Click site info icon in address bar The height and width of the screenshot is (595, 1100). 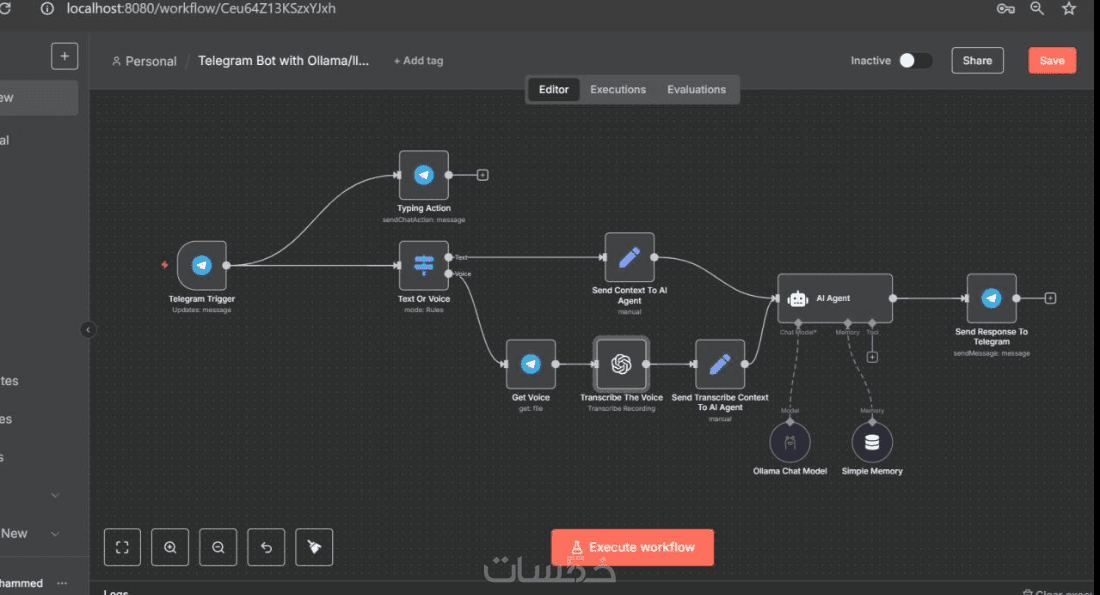click(x=47, y=8)
